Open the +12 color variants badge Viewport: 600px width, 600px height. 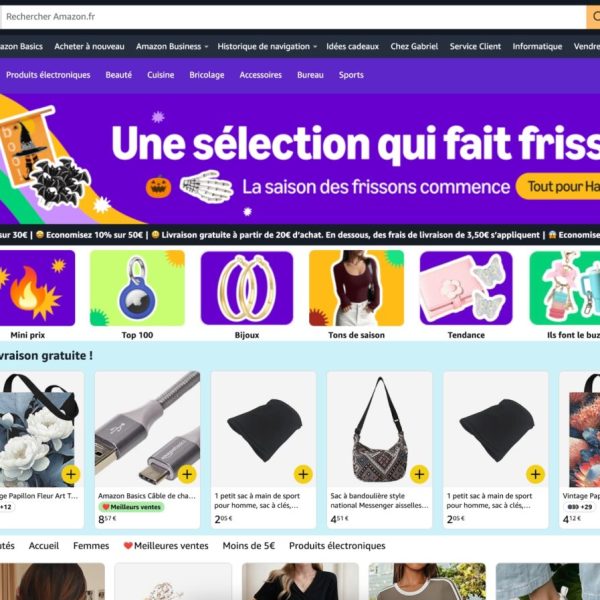7,507
